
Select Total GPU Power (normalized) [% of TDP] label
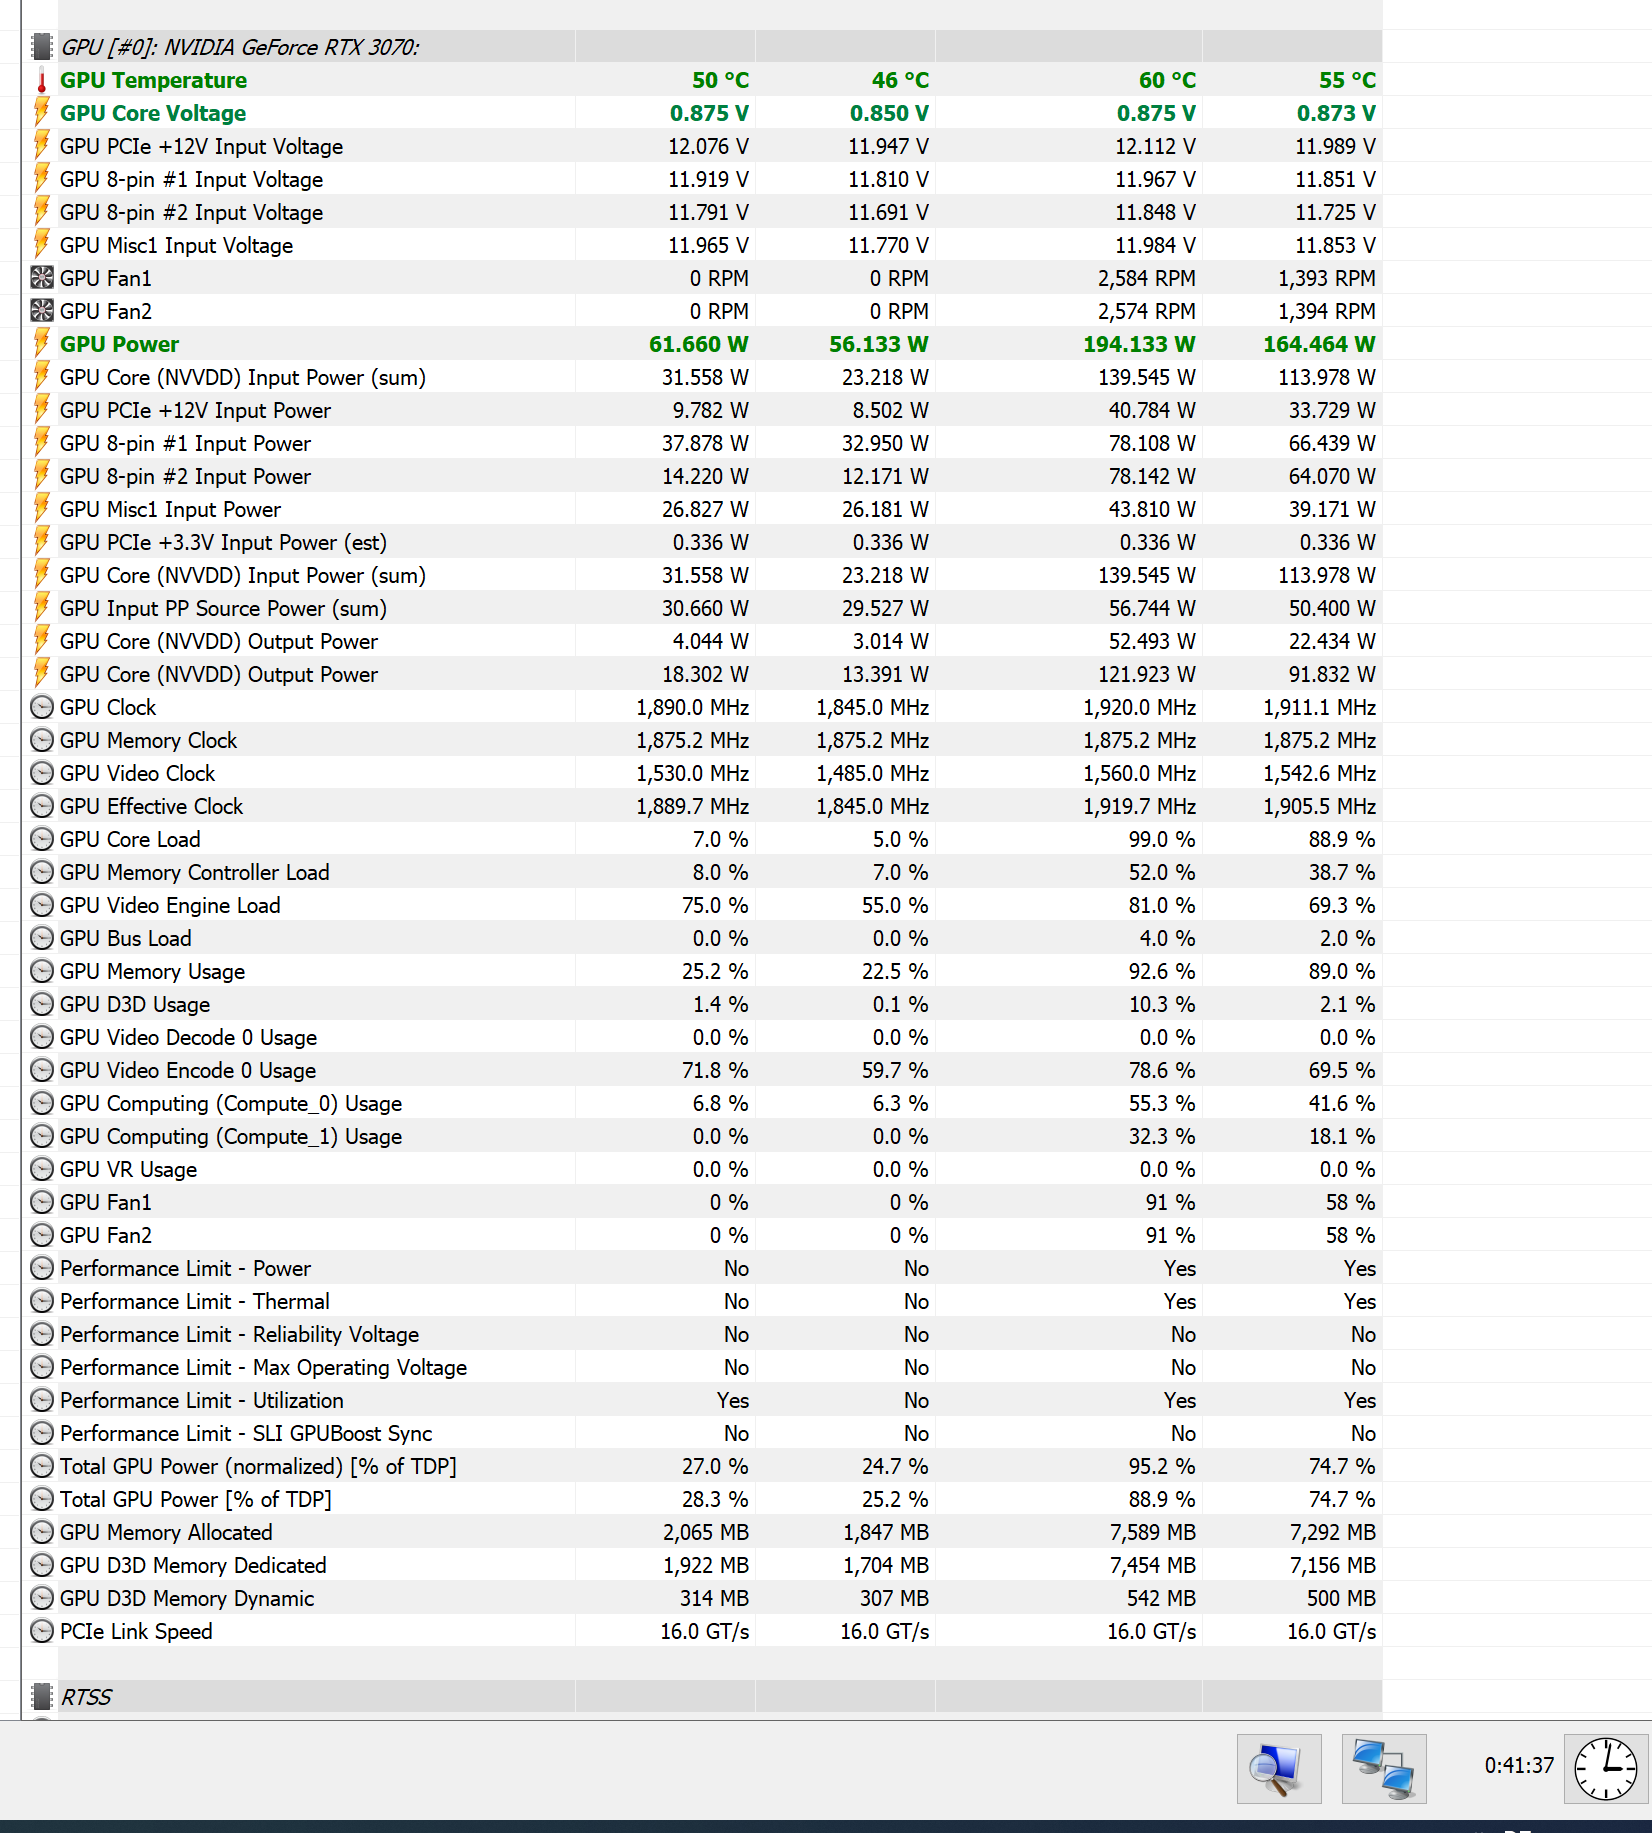258,1466
